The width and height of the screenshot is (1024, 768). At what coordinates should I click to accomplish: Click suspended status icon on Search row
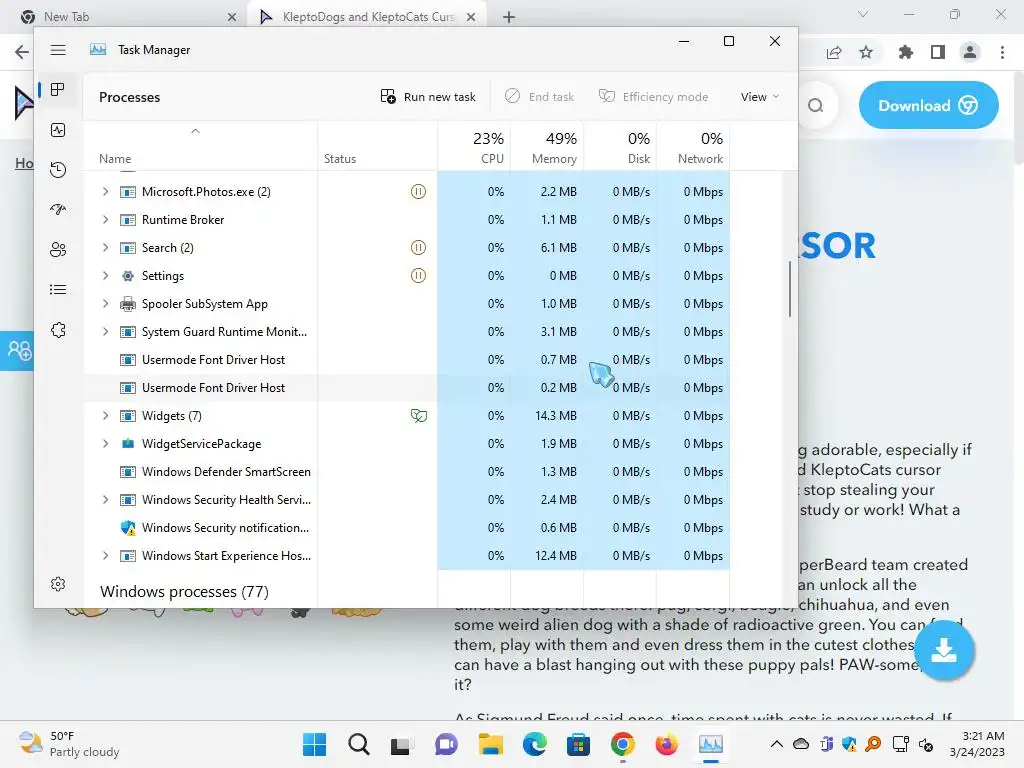tap(418, 248)
